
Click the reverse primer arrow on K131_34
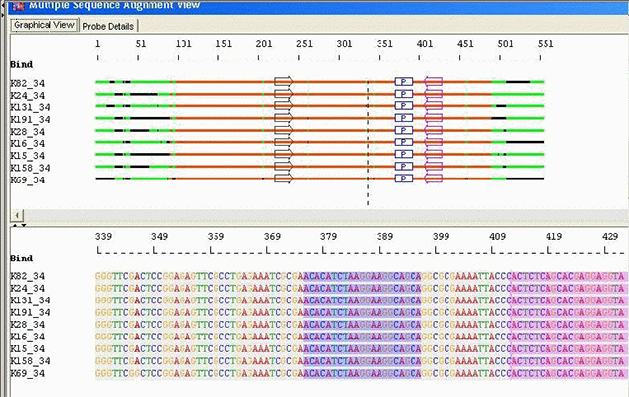pos(434,106)
